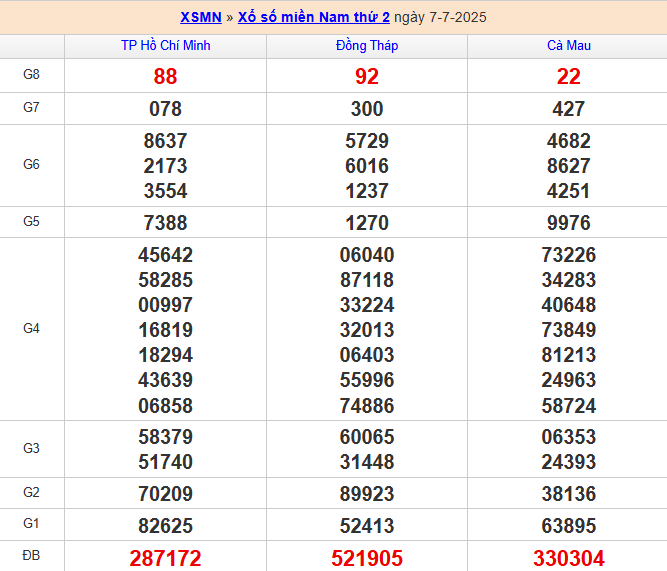Screen dimensions: 667x571
Task: Click the G6 number 6016
Action: click(x=367, y=166)
